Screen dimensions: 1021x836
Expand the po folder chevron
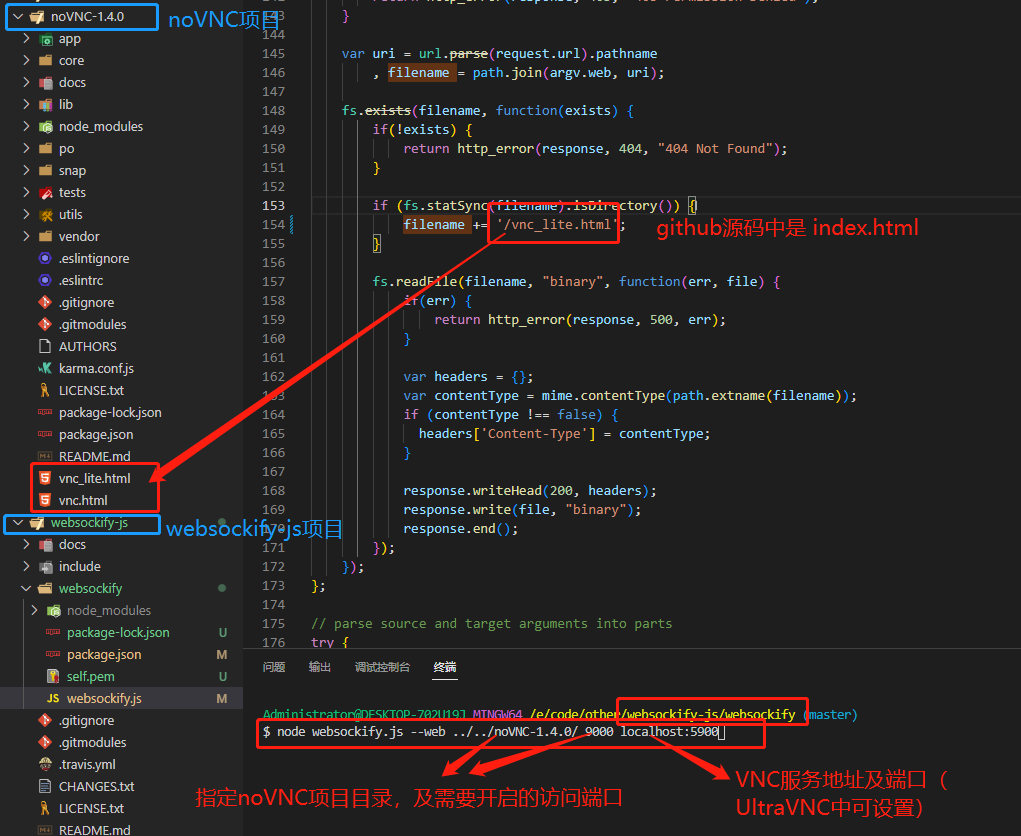pyautogui.click(x=26, y=148)
